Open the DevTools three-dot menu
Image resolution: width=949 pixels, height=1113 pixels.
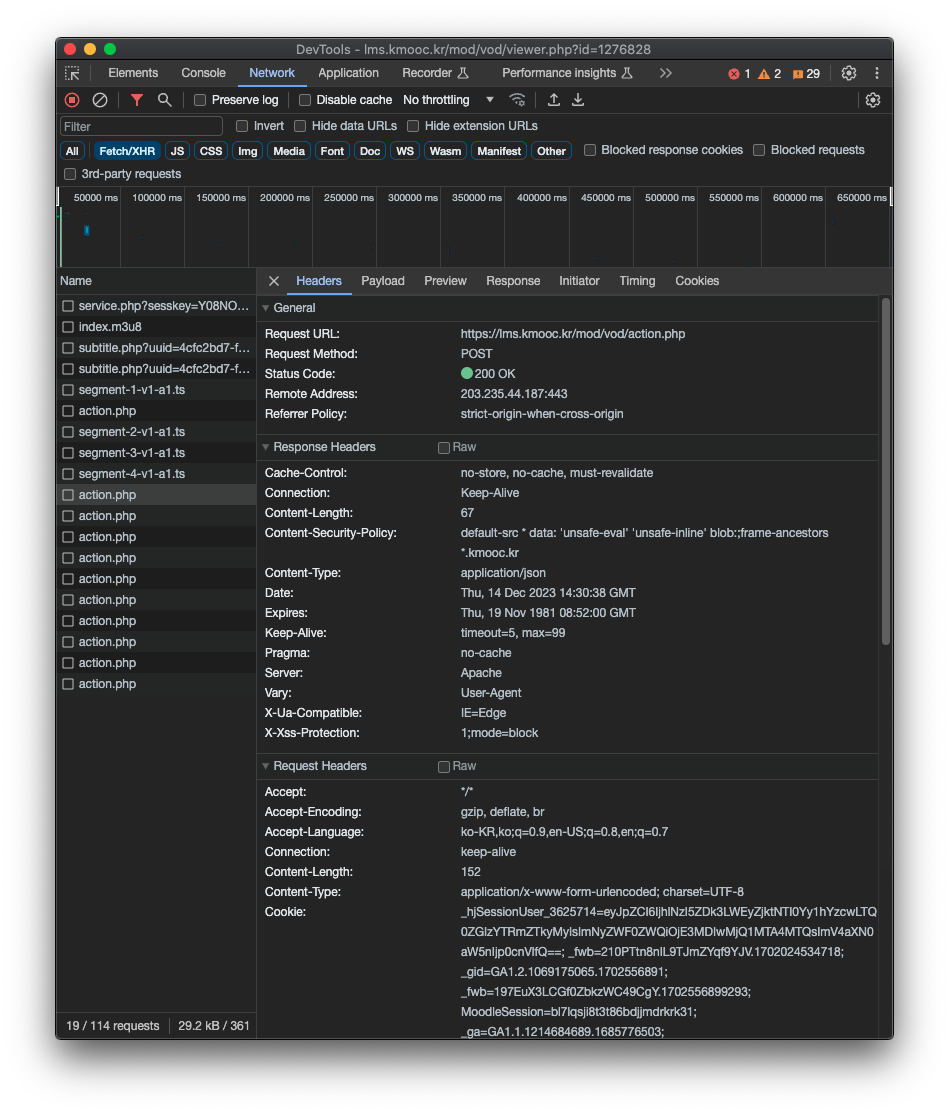click(x=877, y=73)
